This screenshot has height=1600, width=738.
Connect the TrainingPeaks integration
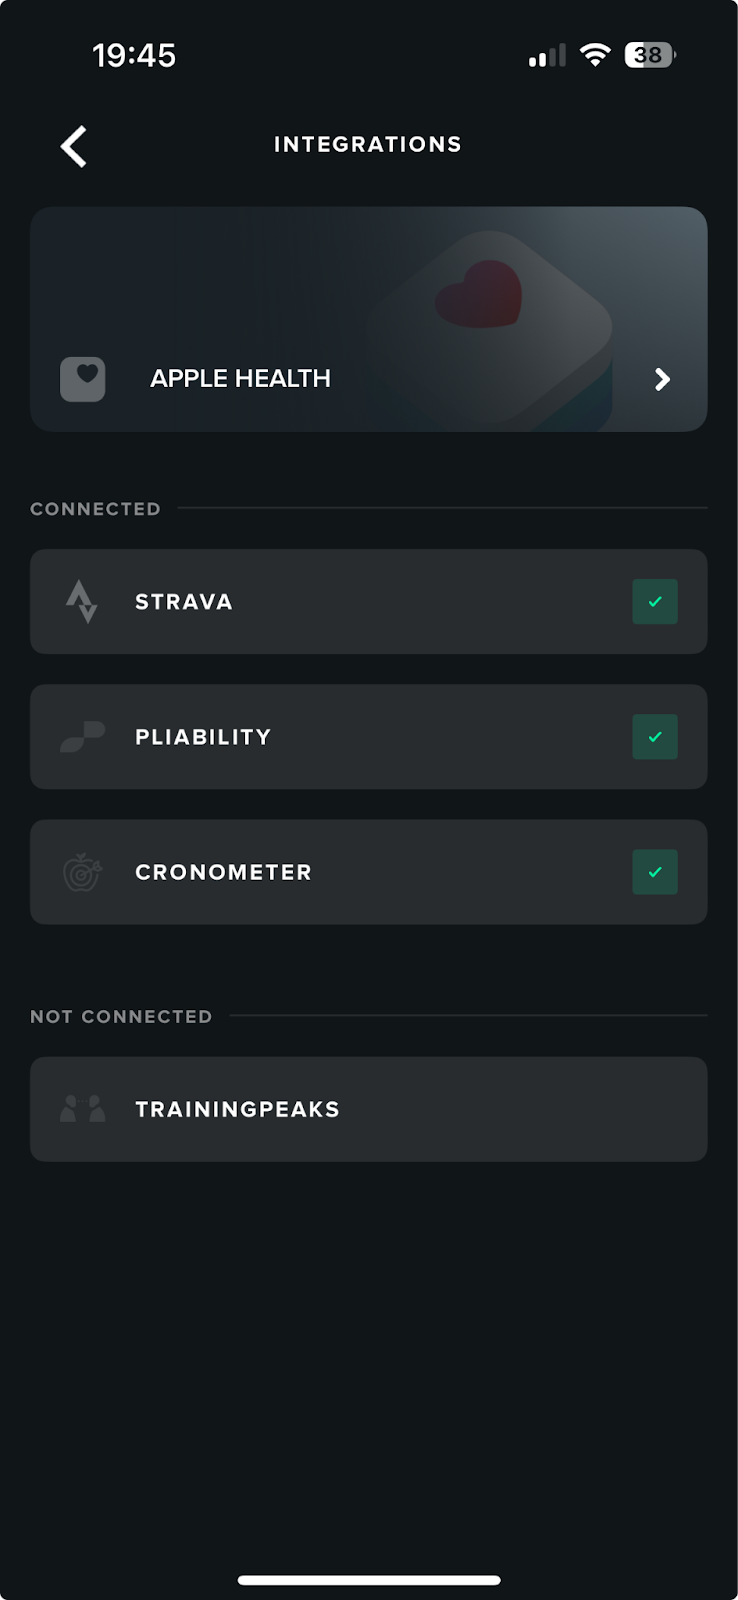click(368, 1109)
